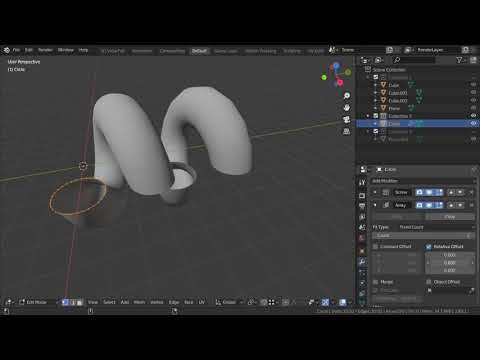Move the Screw modifier down

click(x=460, y=192)
